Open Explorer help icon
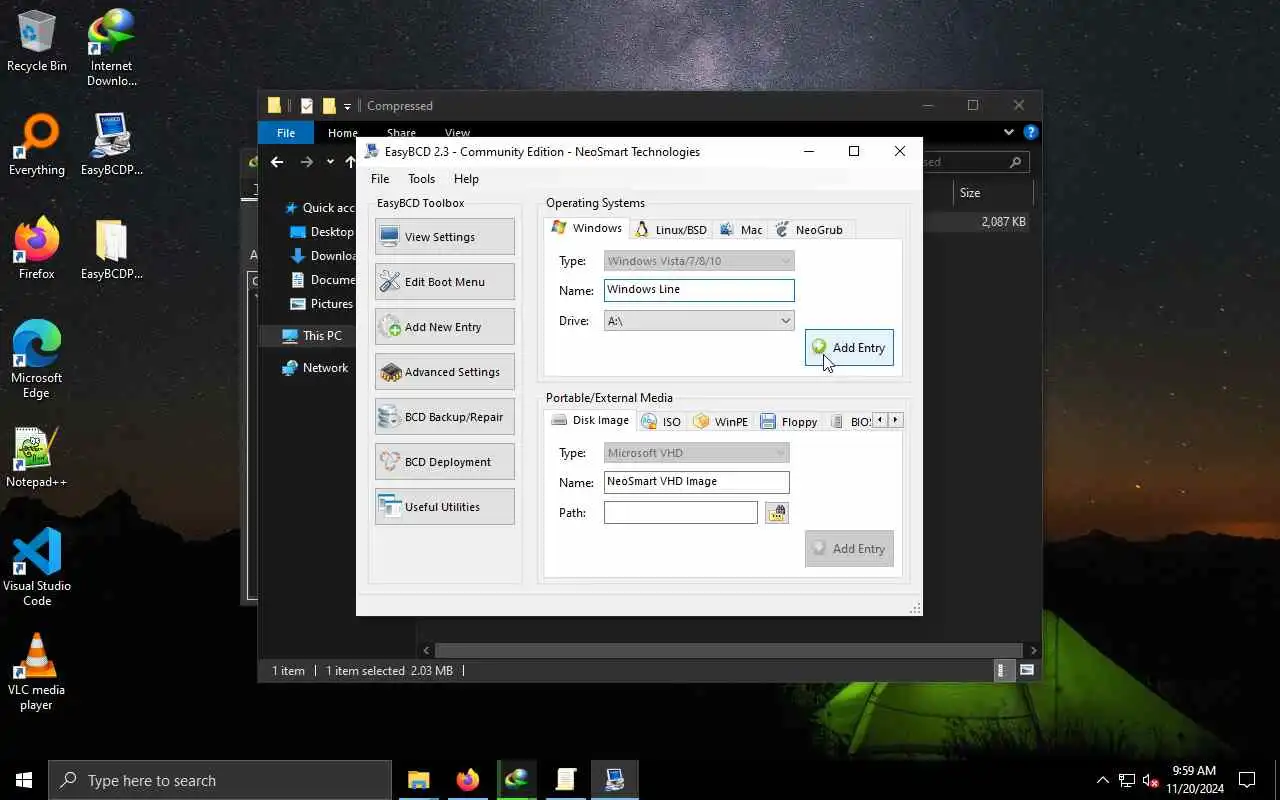Screen dimensions: 1280x800 coord(1031,132)
